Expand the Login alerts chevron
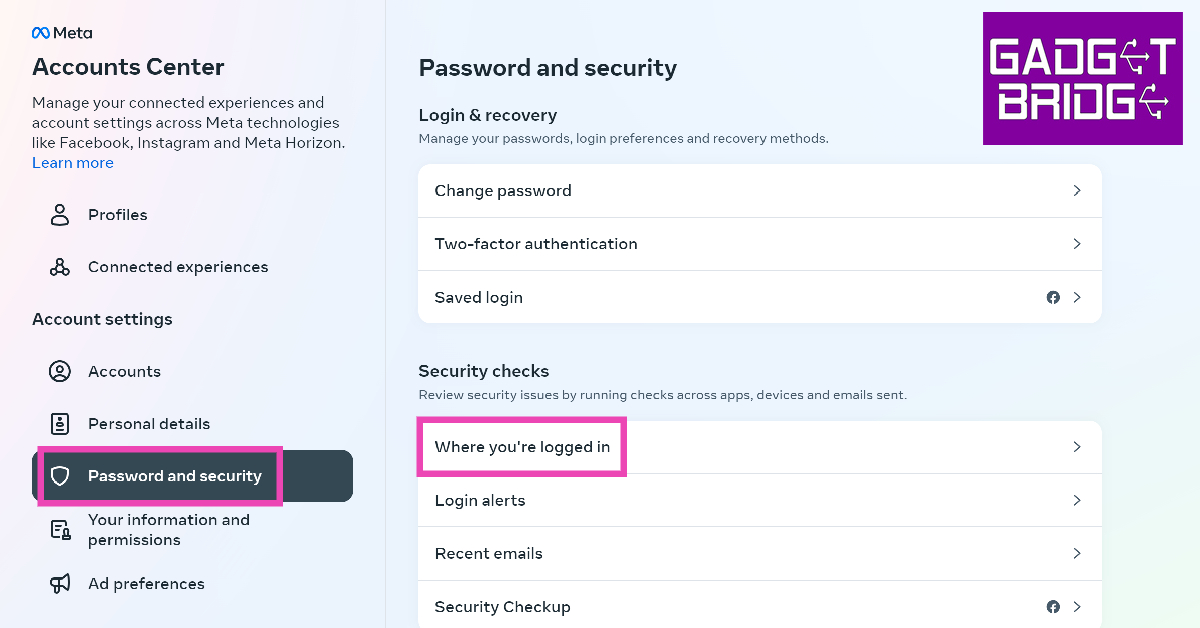This screenshot has height=628, width=1200. pyautogui.click(x=1077, y=500)
